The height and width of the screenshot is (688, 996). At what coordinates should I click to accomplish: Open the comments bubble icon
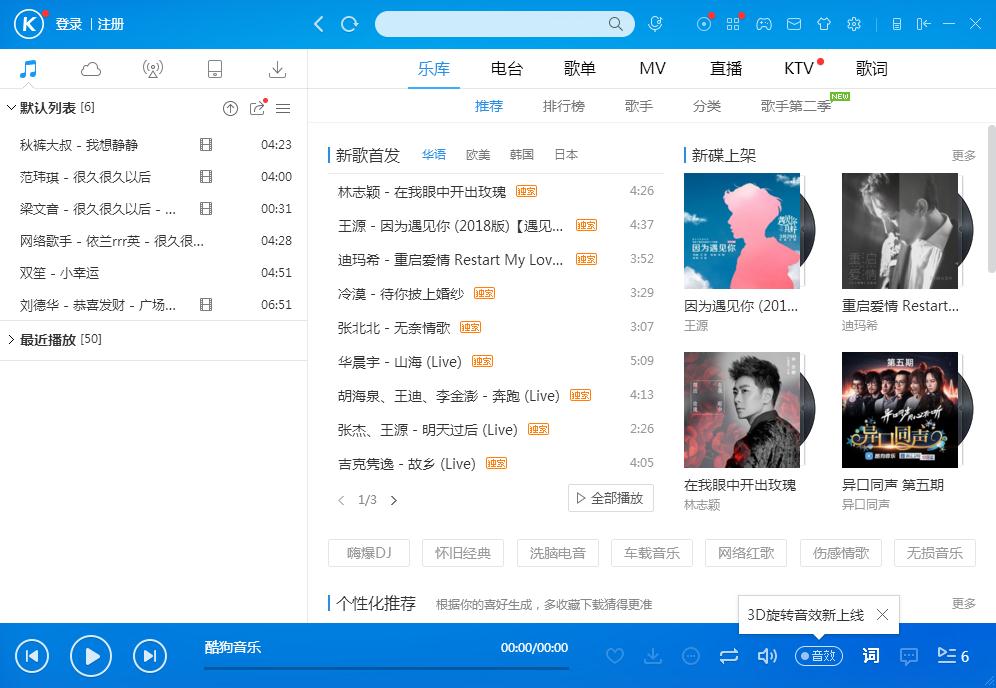pos(909,656)
